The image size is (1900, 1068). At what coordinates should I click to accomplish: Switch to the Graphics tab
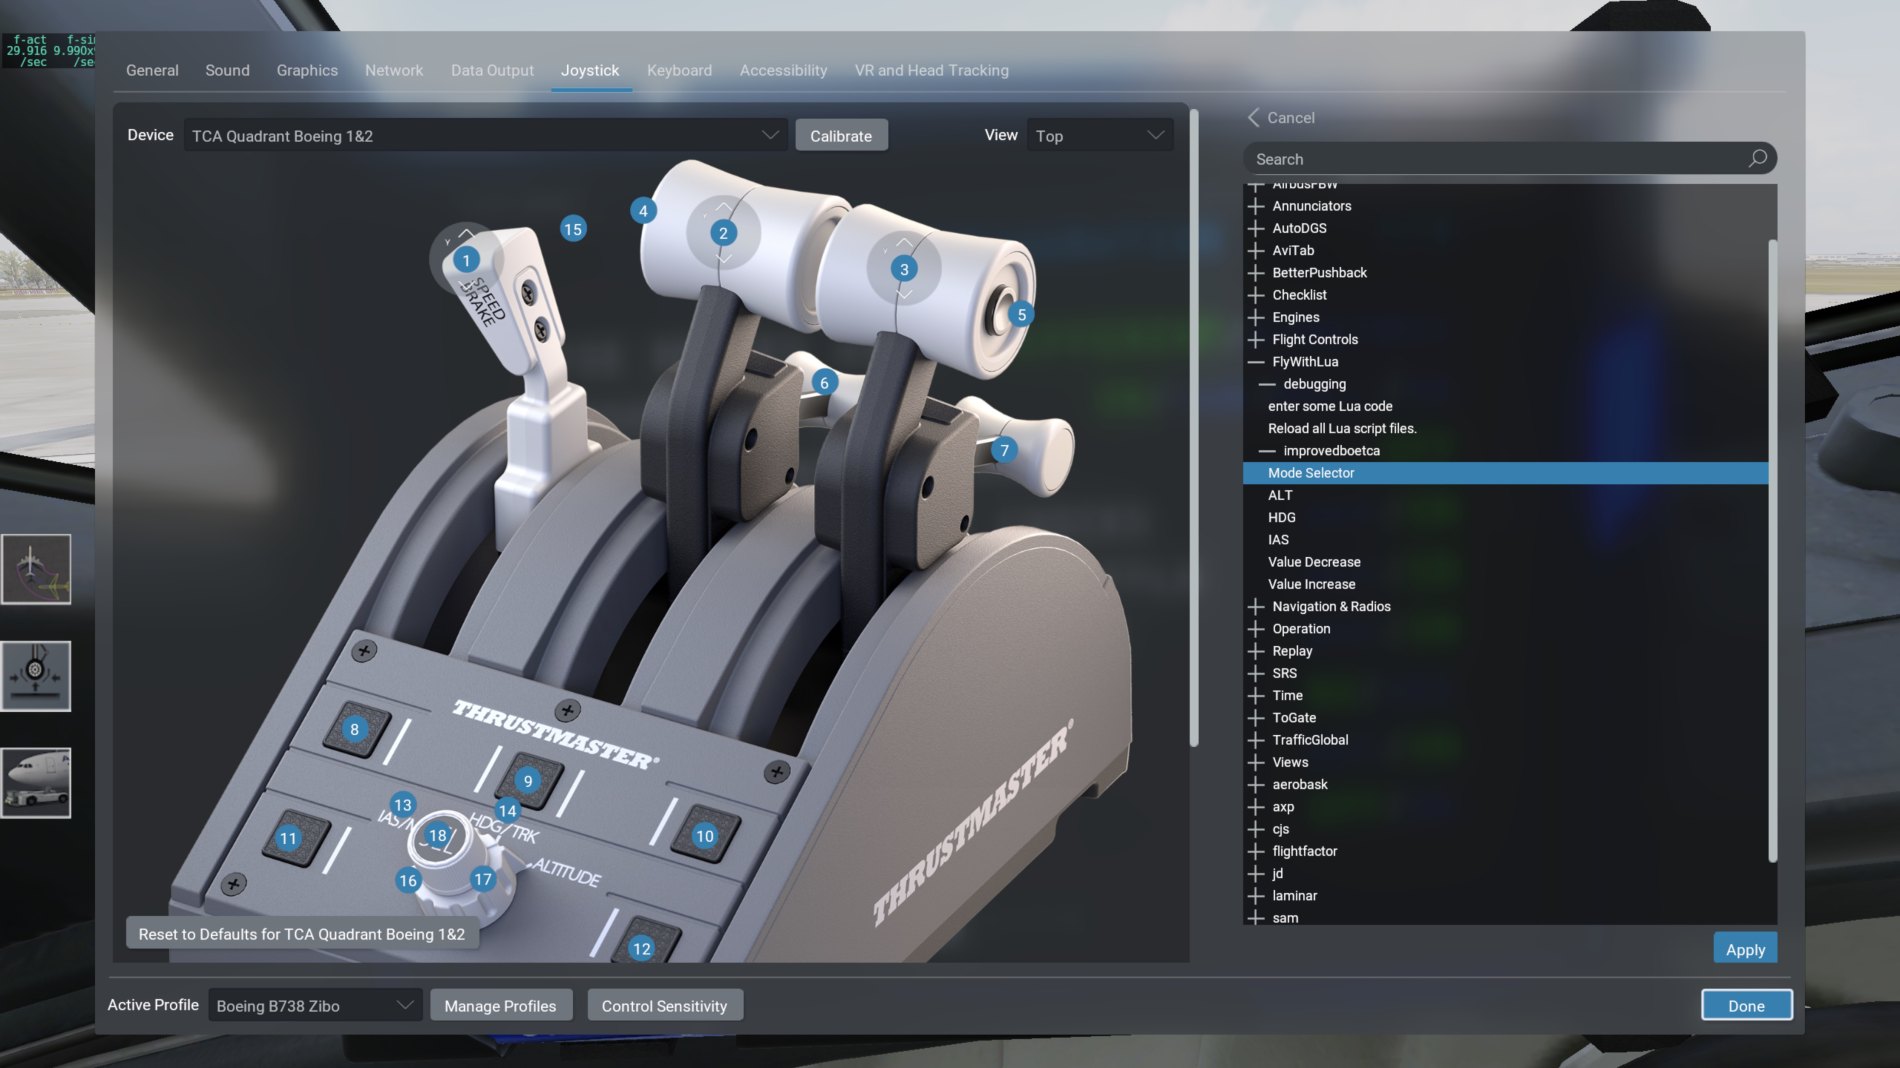307,70
